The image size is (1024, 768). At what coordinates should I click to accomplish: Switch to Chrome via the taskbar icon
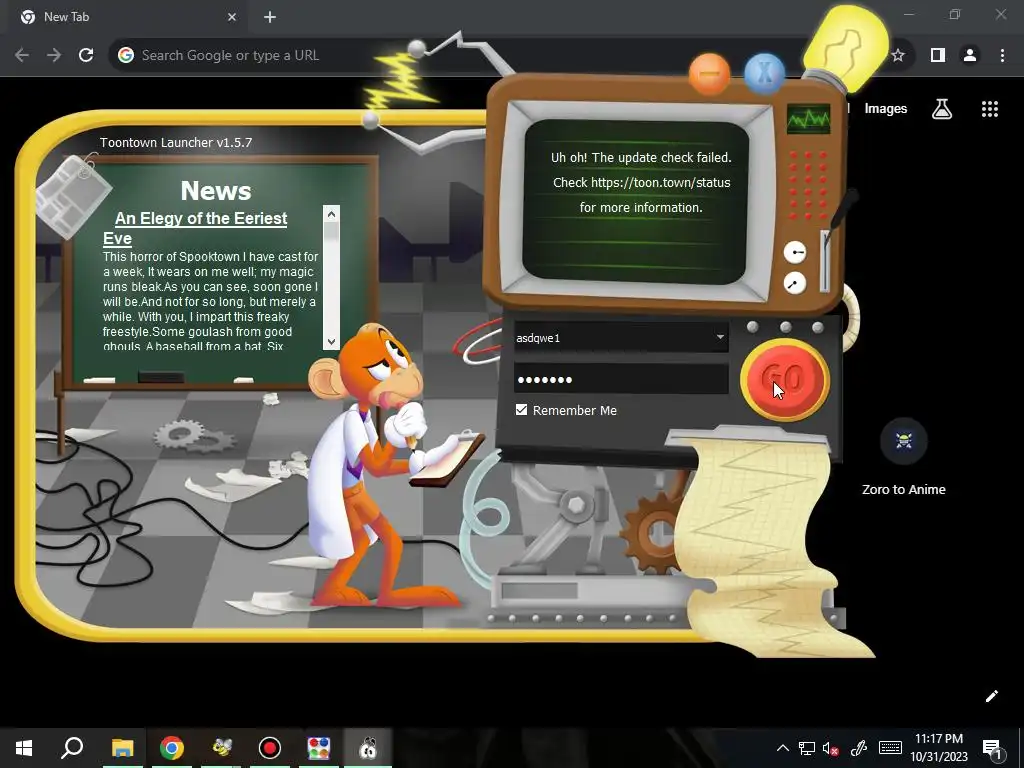point(171,748)
